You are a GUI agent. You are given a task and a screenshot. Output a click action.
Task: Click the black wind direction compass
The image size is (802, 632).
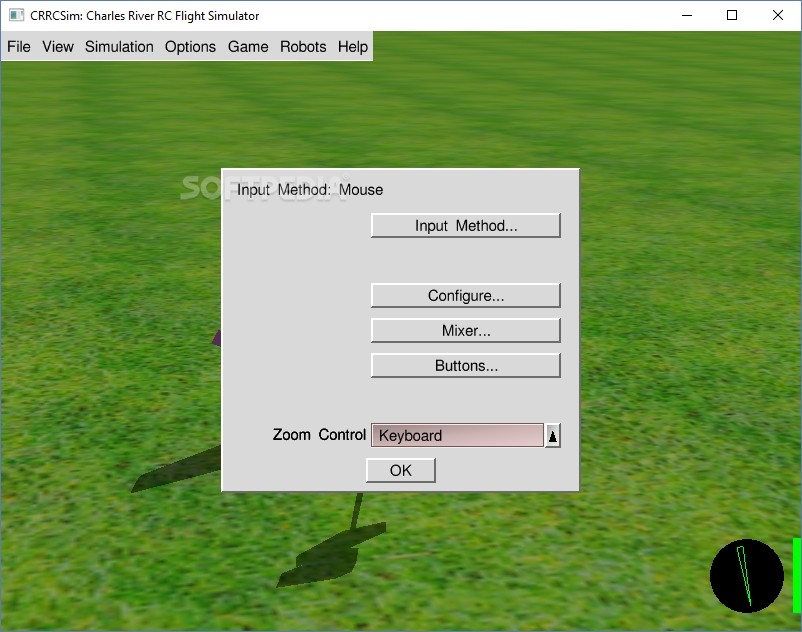[747, 576]
